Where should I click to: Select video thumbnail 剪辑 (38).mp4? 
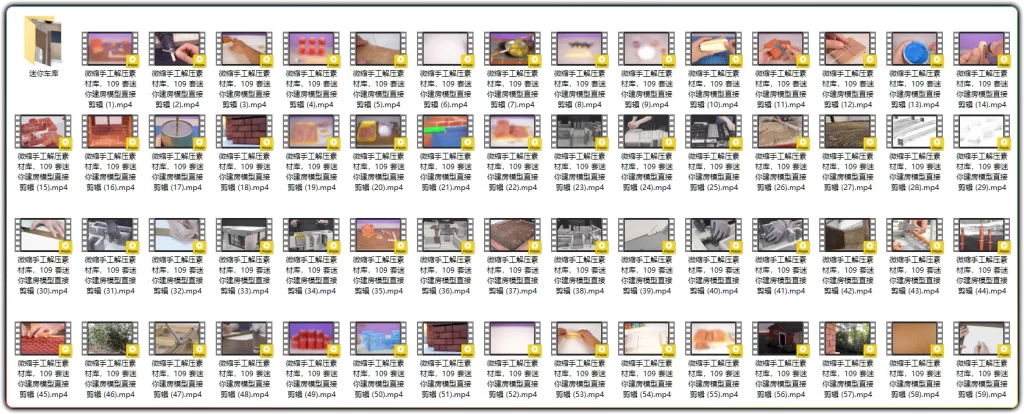[x=580, y=236]
